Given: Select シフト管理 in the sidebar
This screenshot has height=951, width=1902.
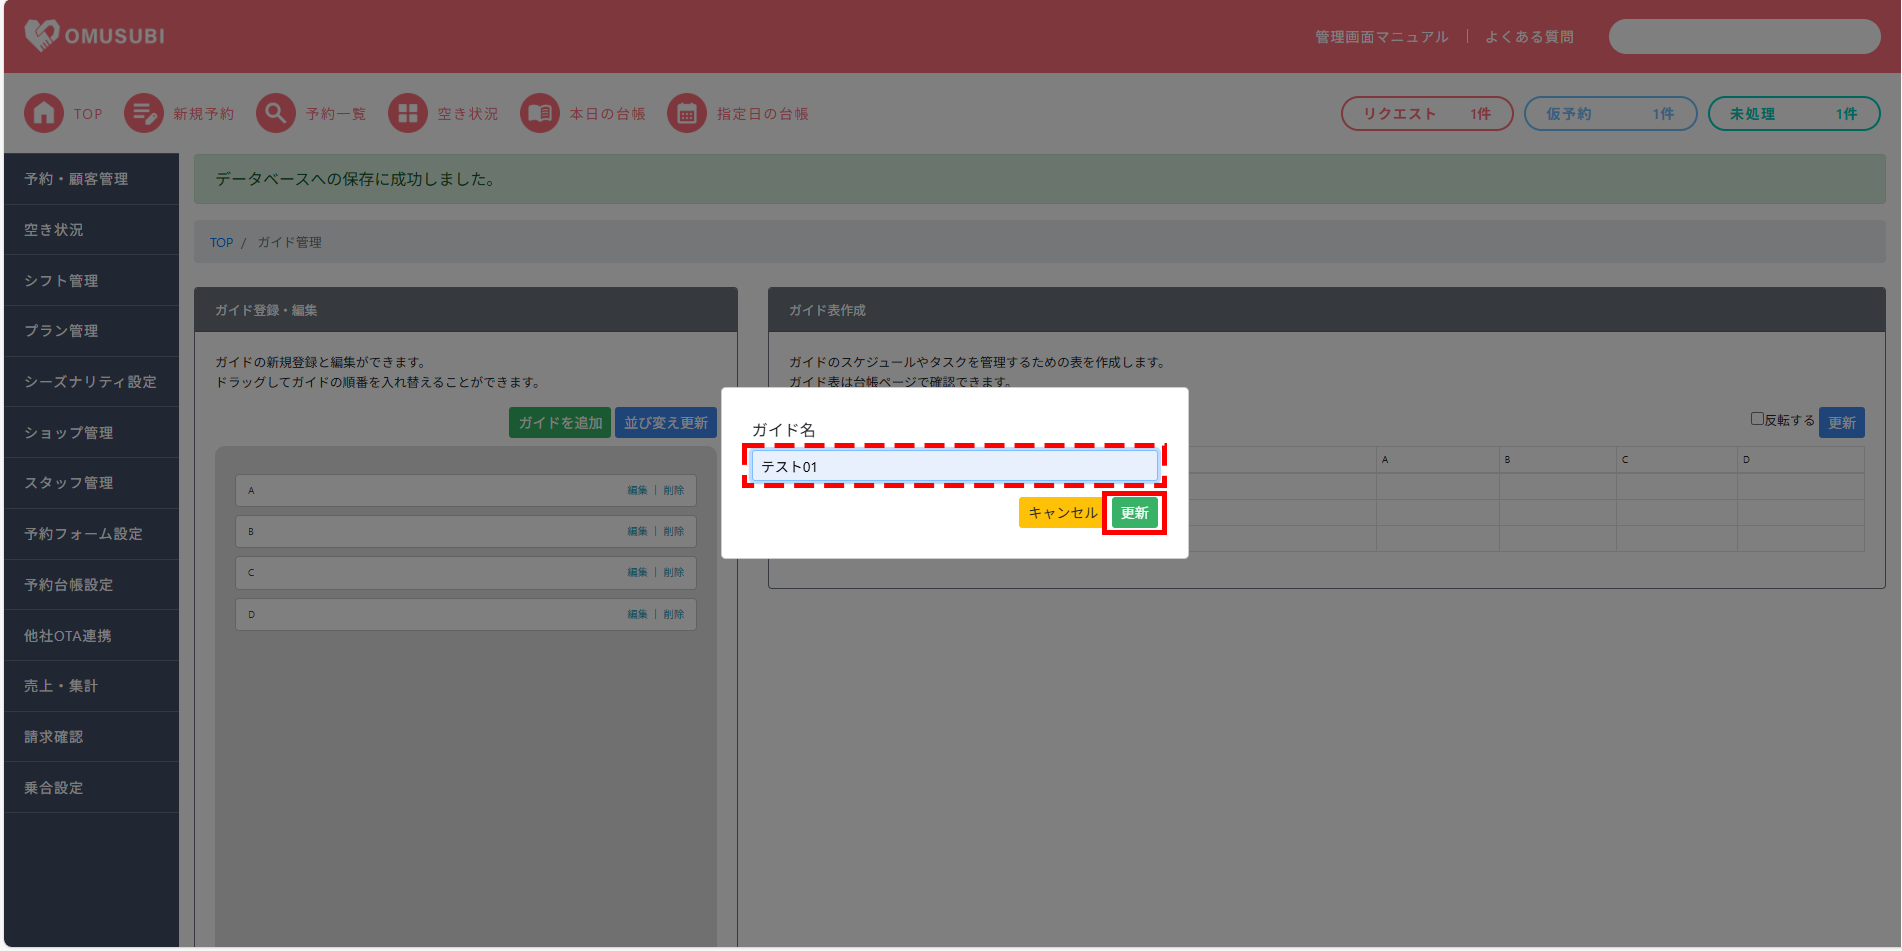Looking at the screenshot, I should [62, 281].
